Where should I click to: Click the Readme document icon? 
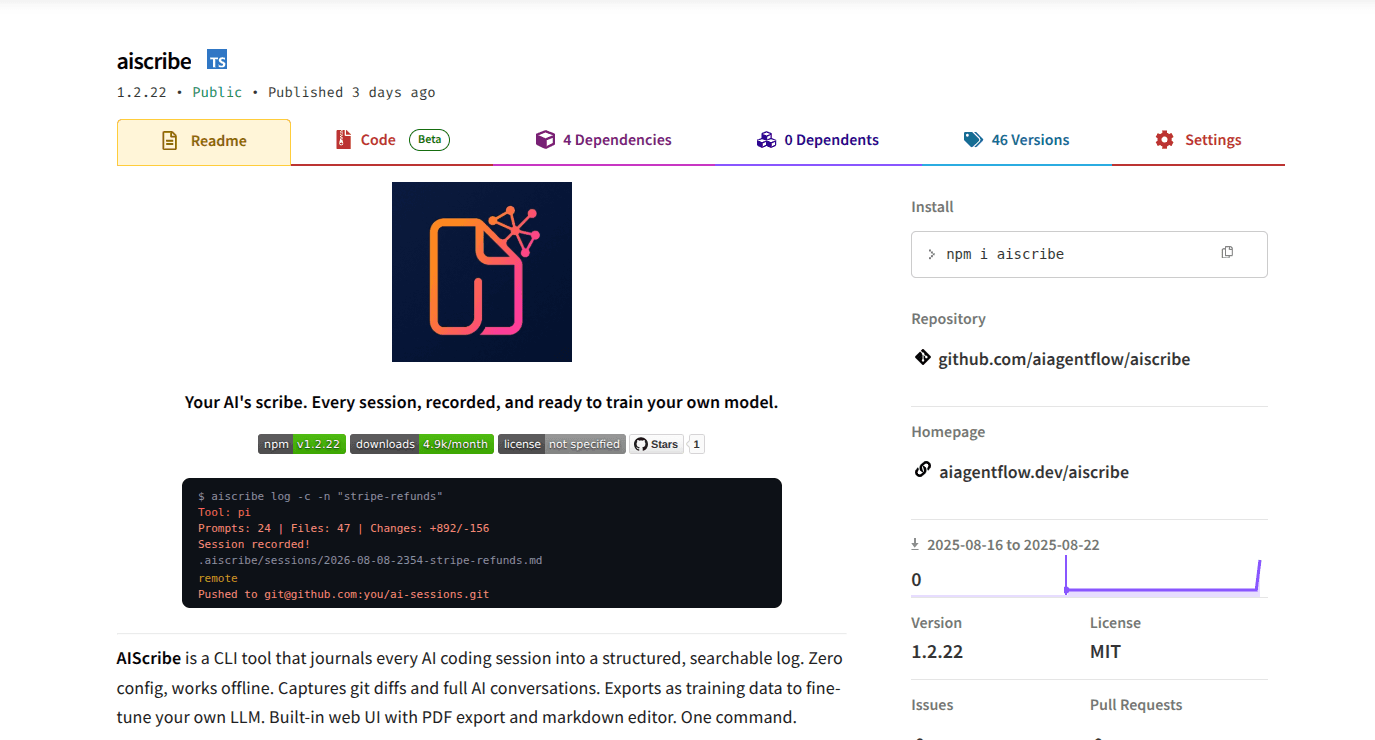point(170,141)
